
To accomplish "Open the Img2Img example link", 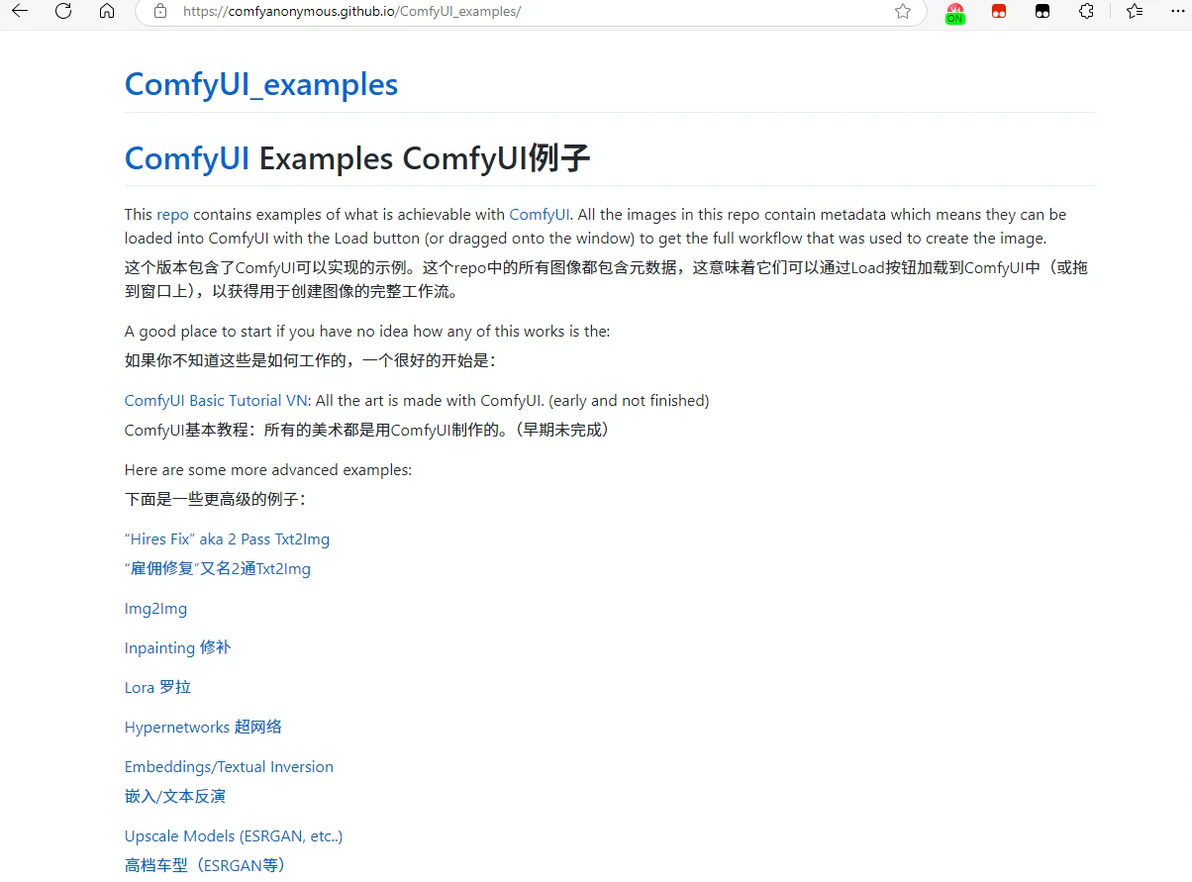I will tap(156, 608).
